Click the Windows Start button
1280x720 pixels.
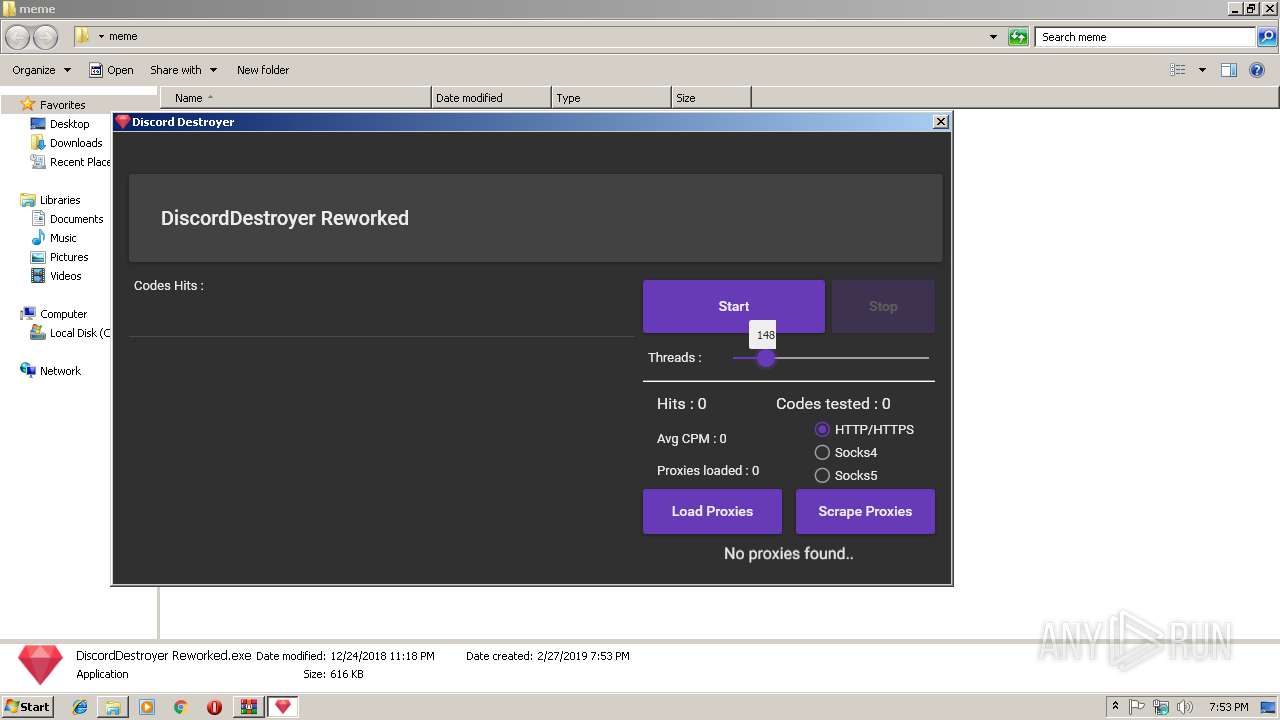click(28, 706)
